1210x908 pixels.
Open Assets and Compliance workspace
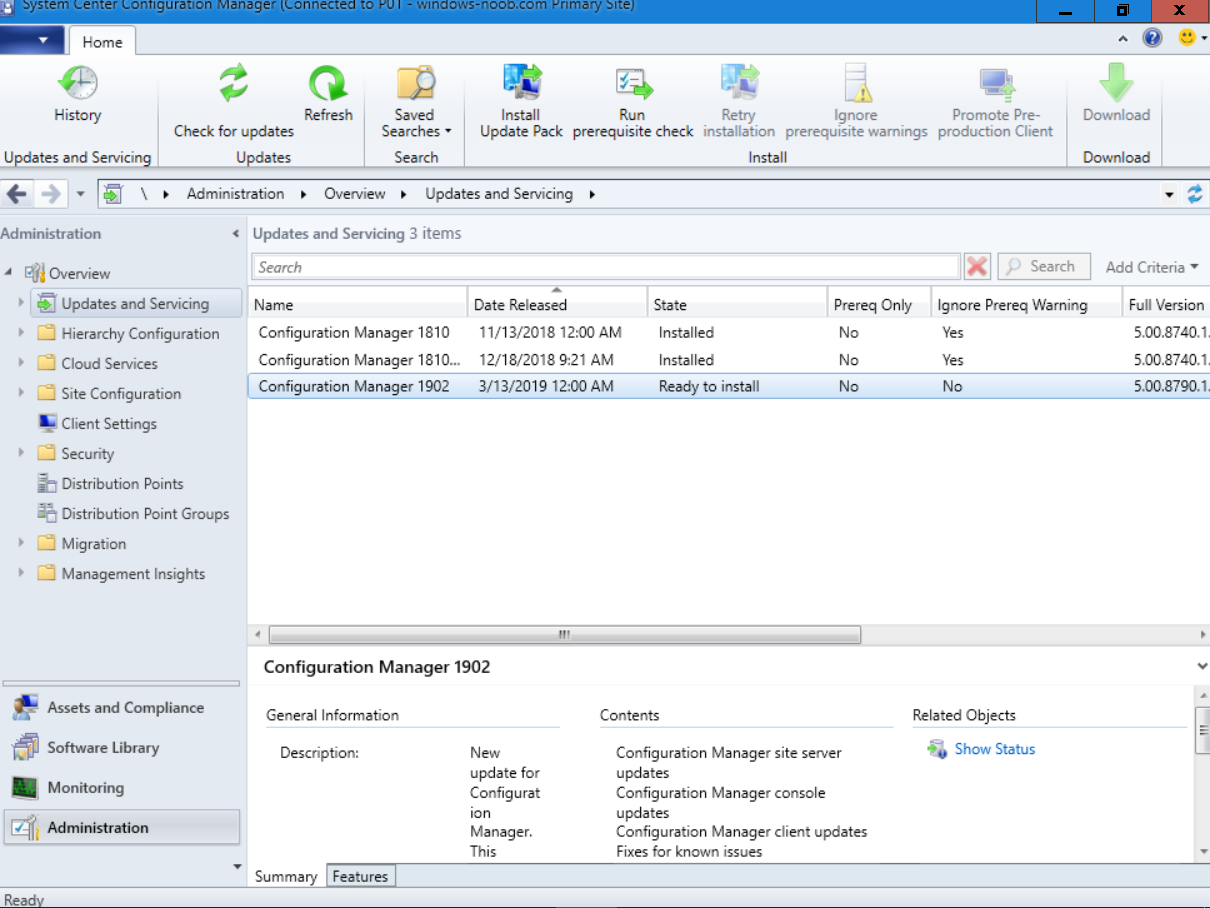121,707
